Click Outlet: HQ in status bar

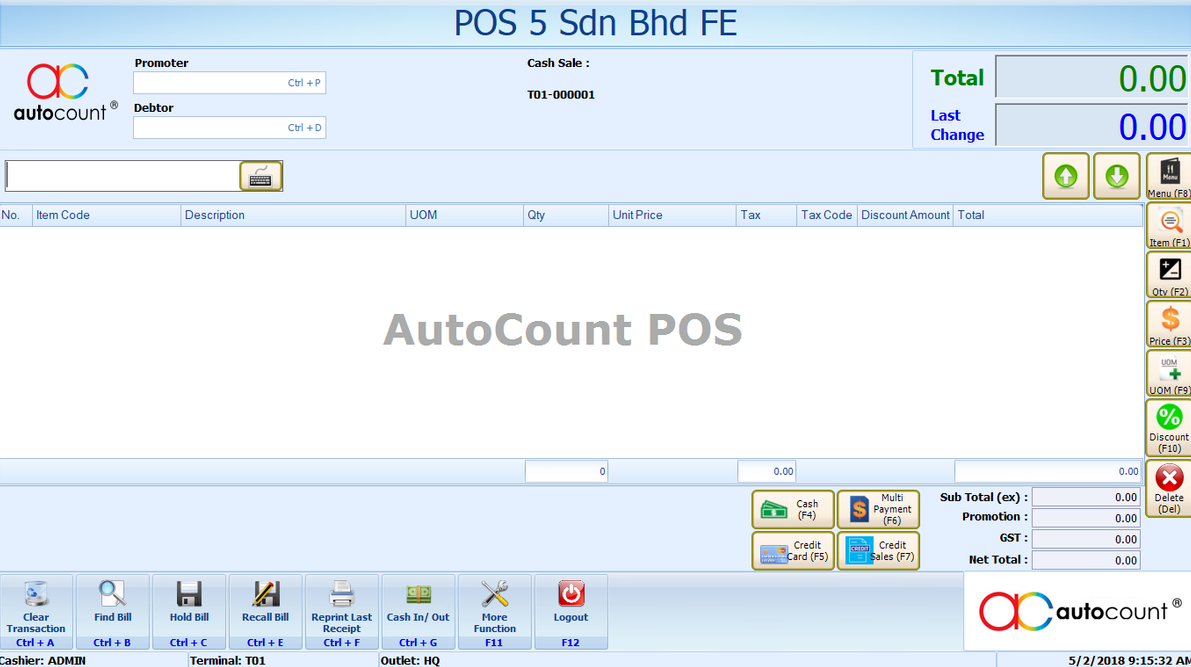410,660
